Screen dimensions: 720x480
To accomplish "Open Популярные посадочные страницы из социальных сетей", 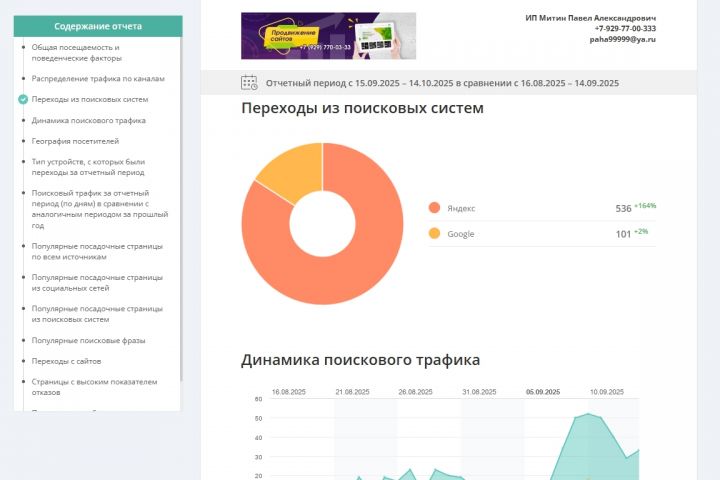I will [97, 282].
